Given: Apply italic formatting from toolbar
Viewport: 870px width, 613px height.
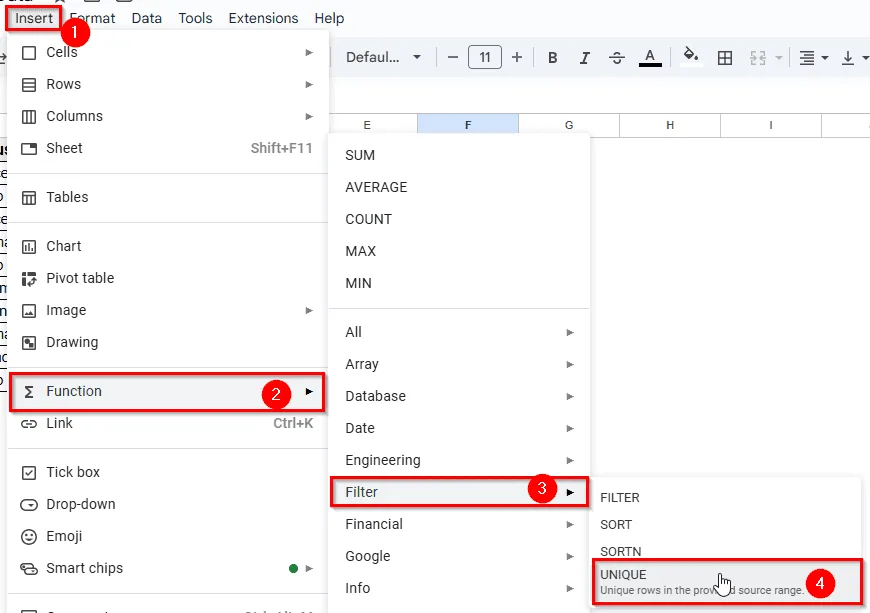Looking at the screenshot, I should [x=584, y=58].
